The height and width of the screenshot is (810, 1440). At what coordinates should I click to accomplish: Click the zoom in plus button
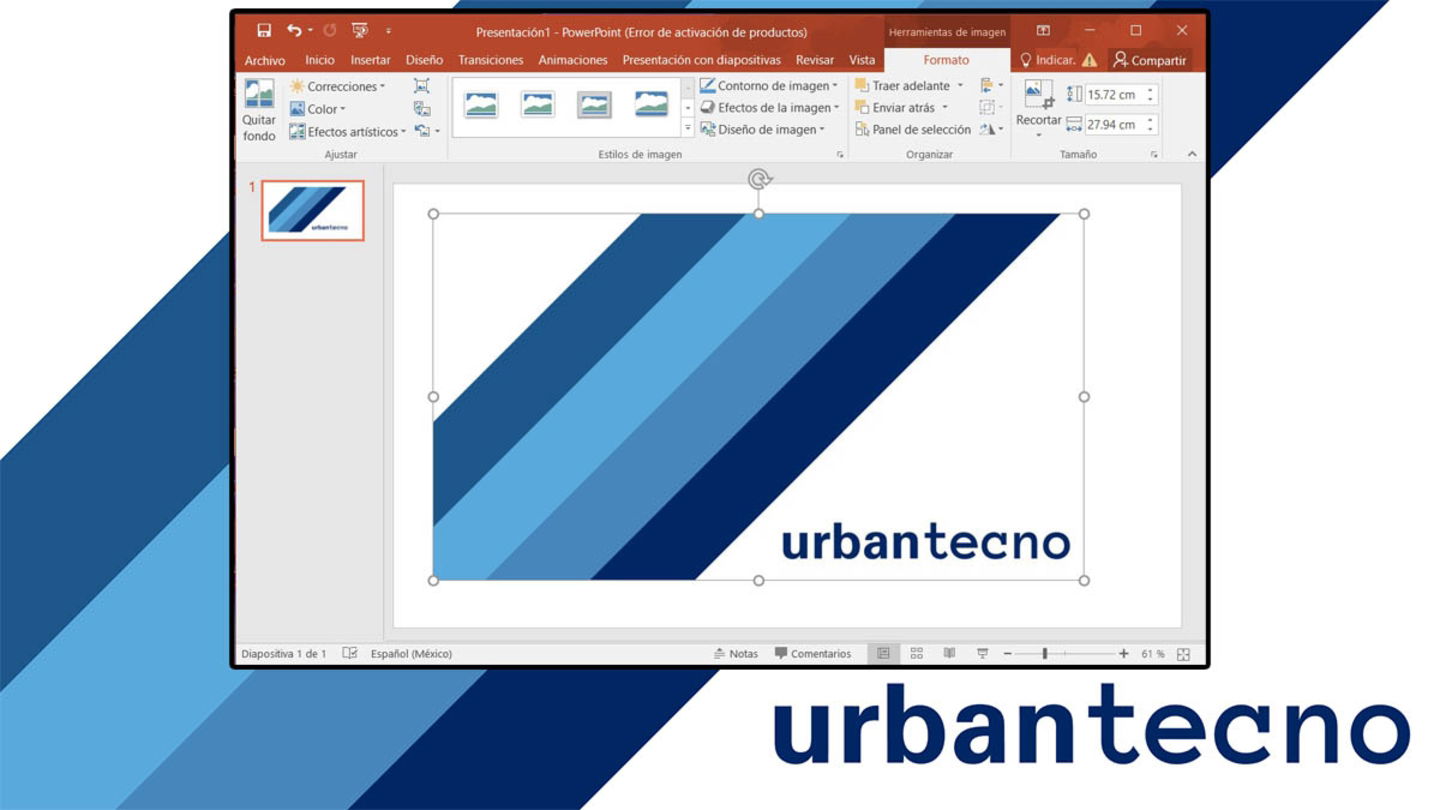pyautogui.click(x=1124, y=654)
